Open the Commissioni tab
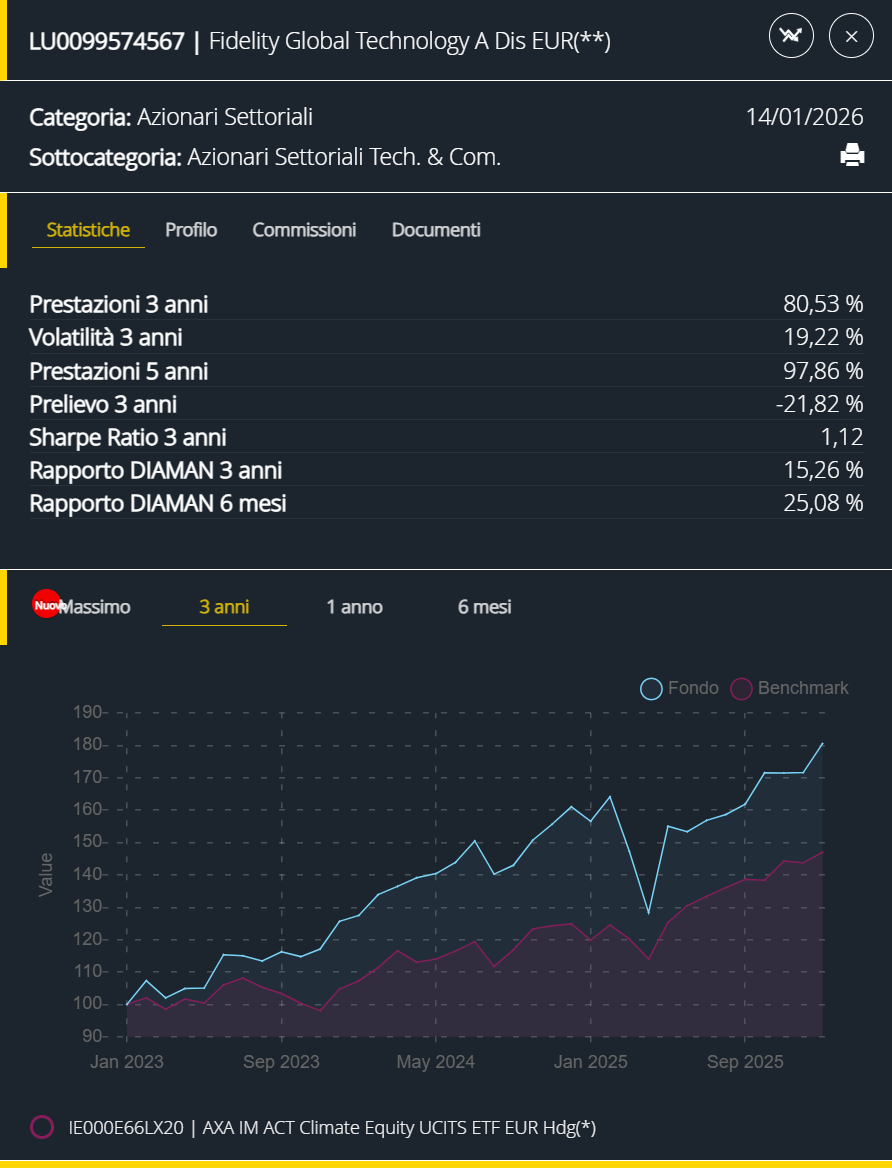 tap(304, 230)
